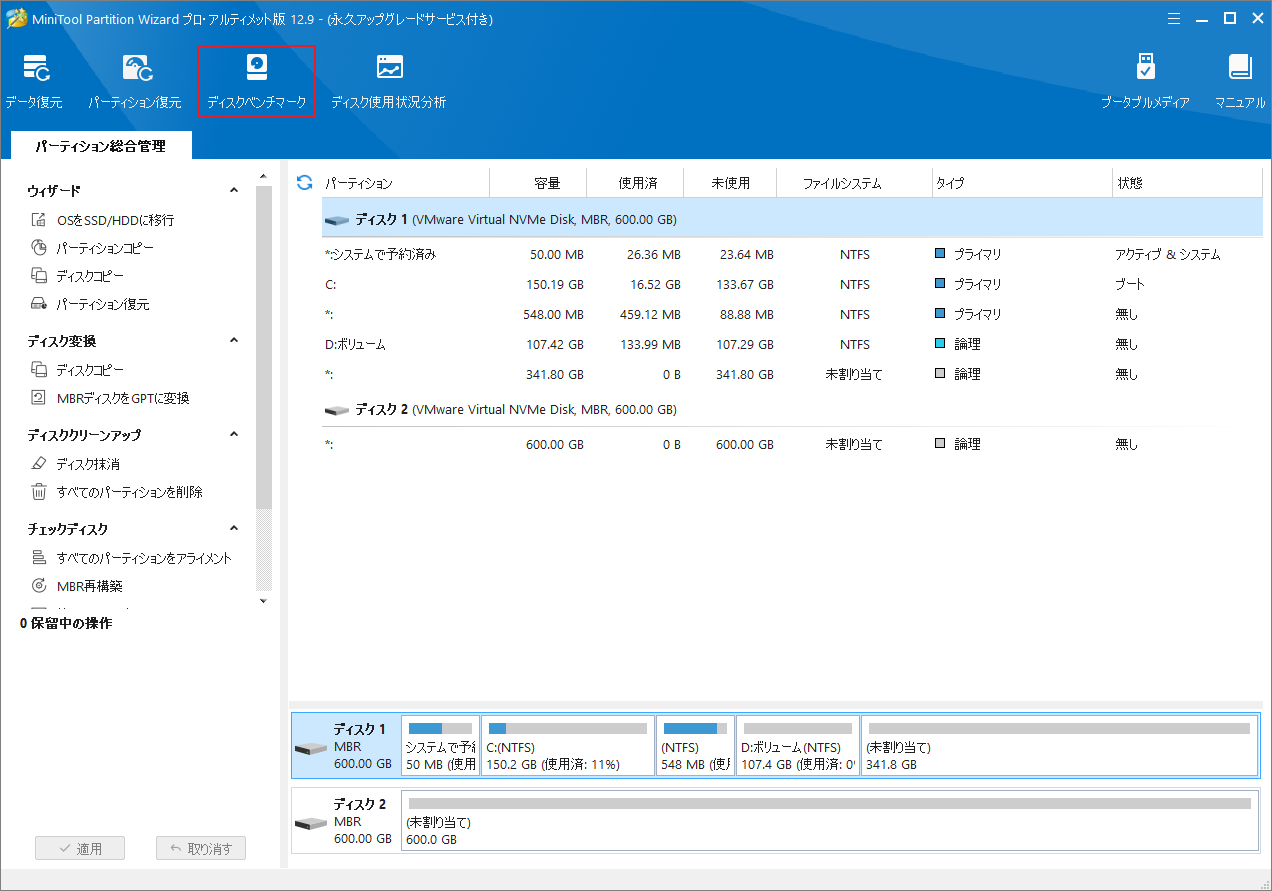Select システムで予約済み partition row
Viewport: 1272px width, 891px height.
tap(792, 255)
